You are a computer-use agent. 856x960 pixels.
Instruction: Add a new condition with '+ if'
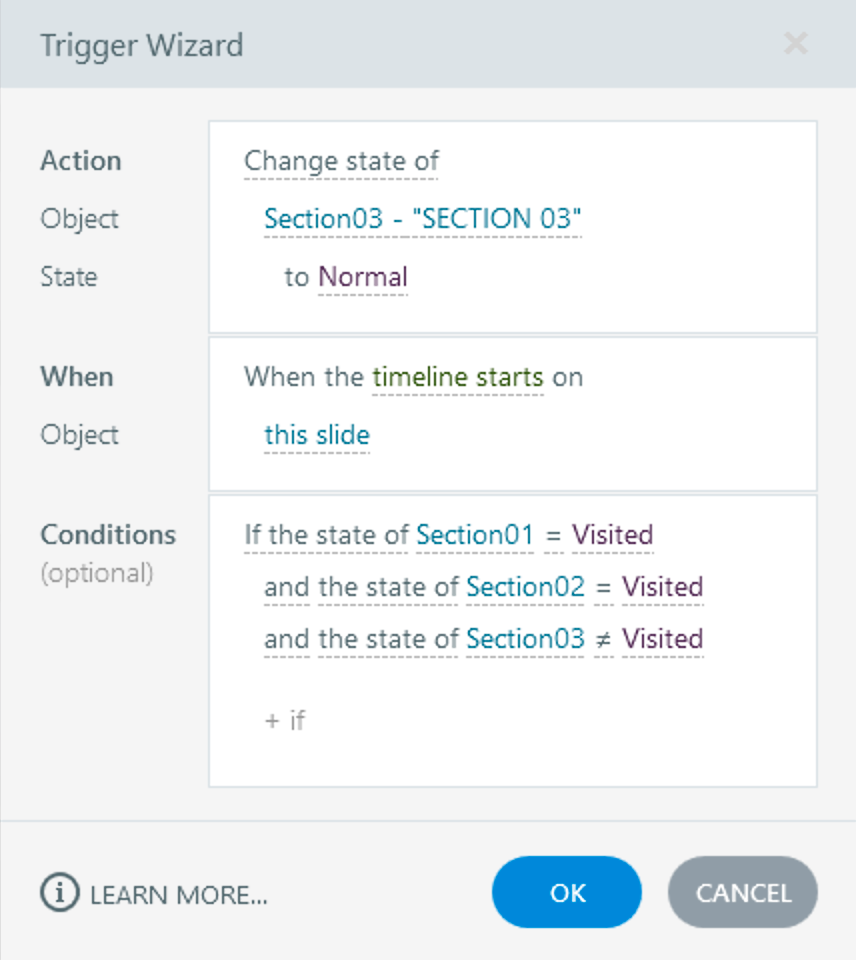tap(284, 719)
